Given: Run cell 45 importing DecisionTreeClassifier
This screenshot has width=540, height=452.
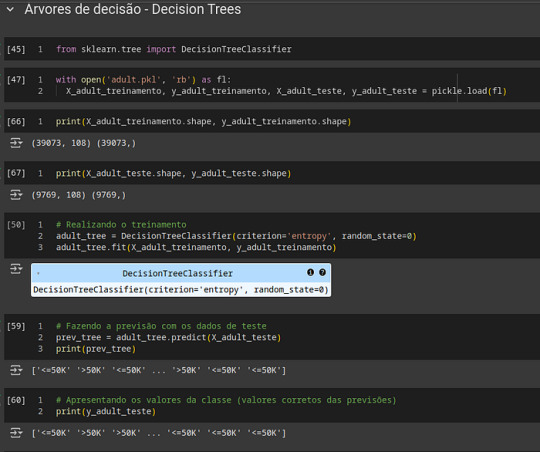Looking at the screenshot, I should (16, 49).
